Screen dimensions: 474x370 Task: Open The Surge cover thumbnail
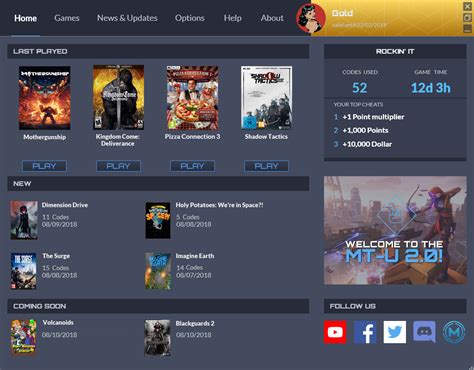click(24, 271)
